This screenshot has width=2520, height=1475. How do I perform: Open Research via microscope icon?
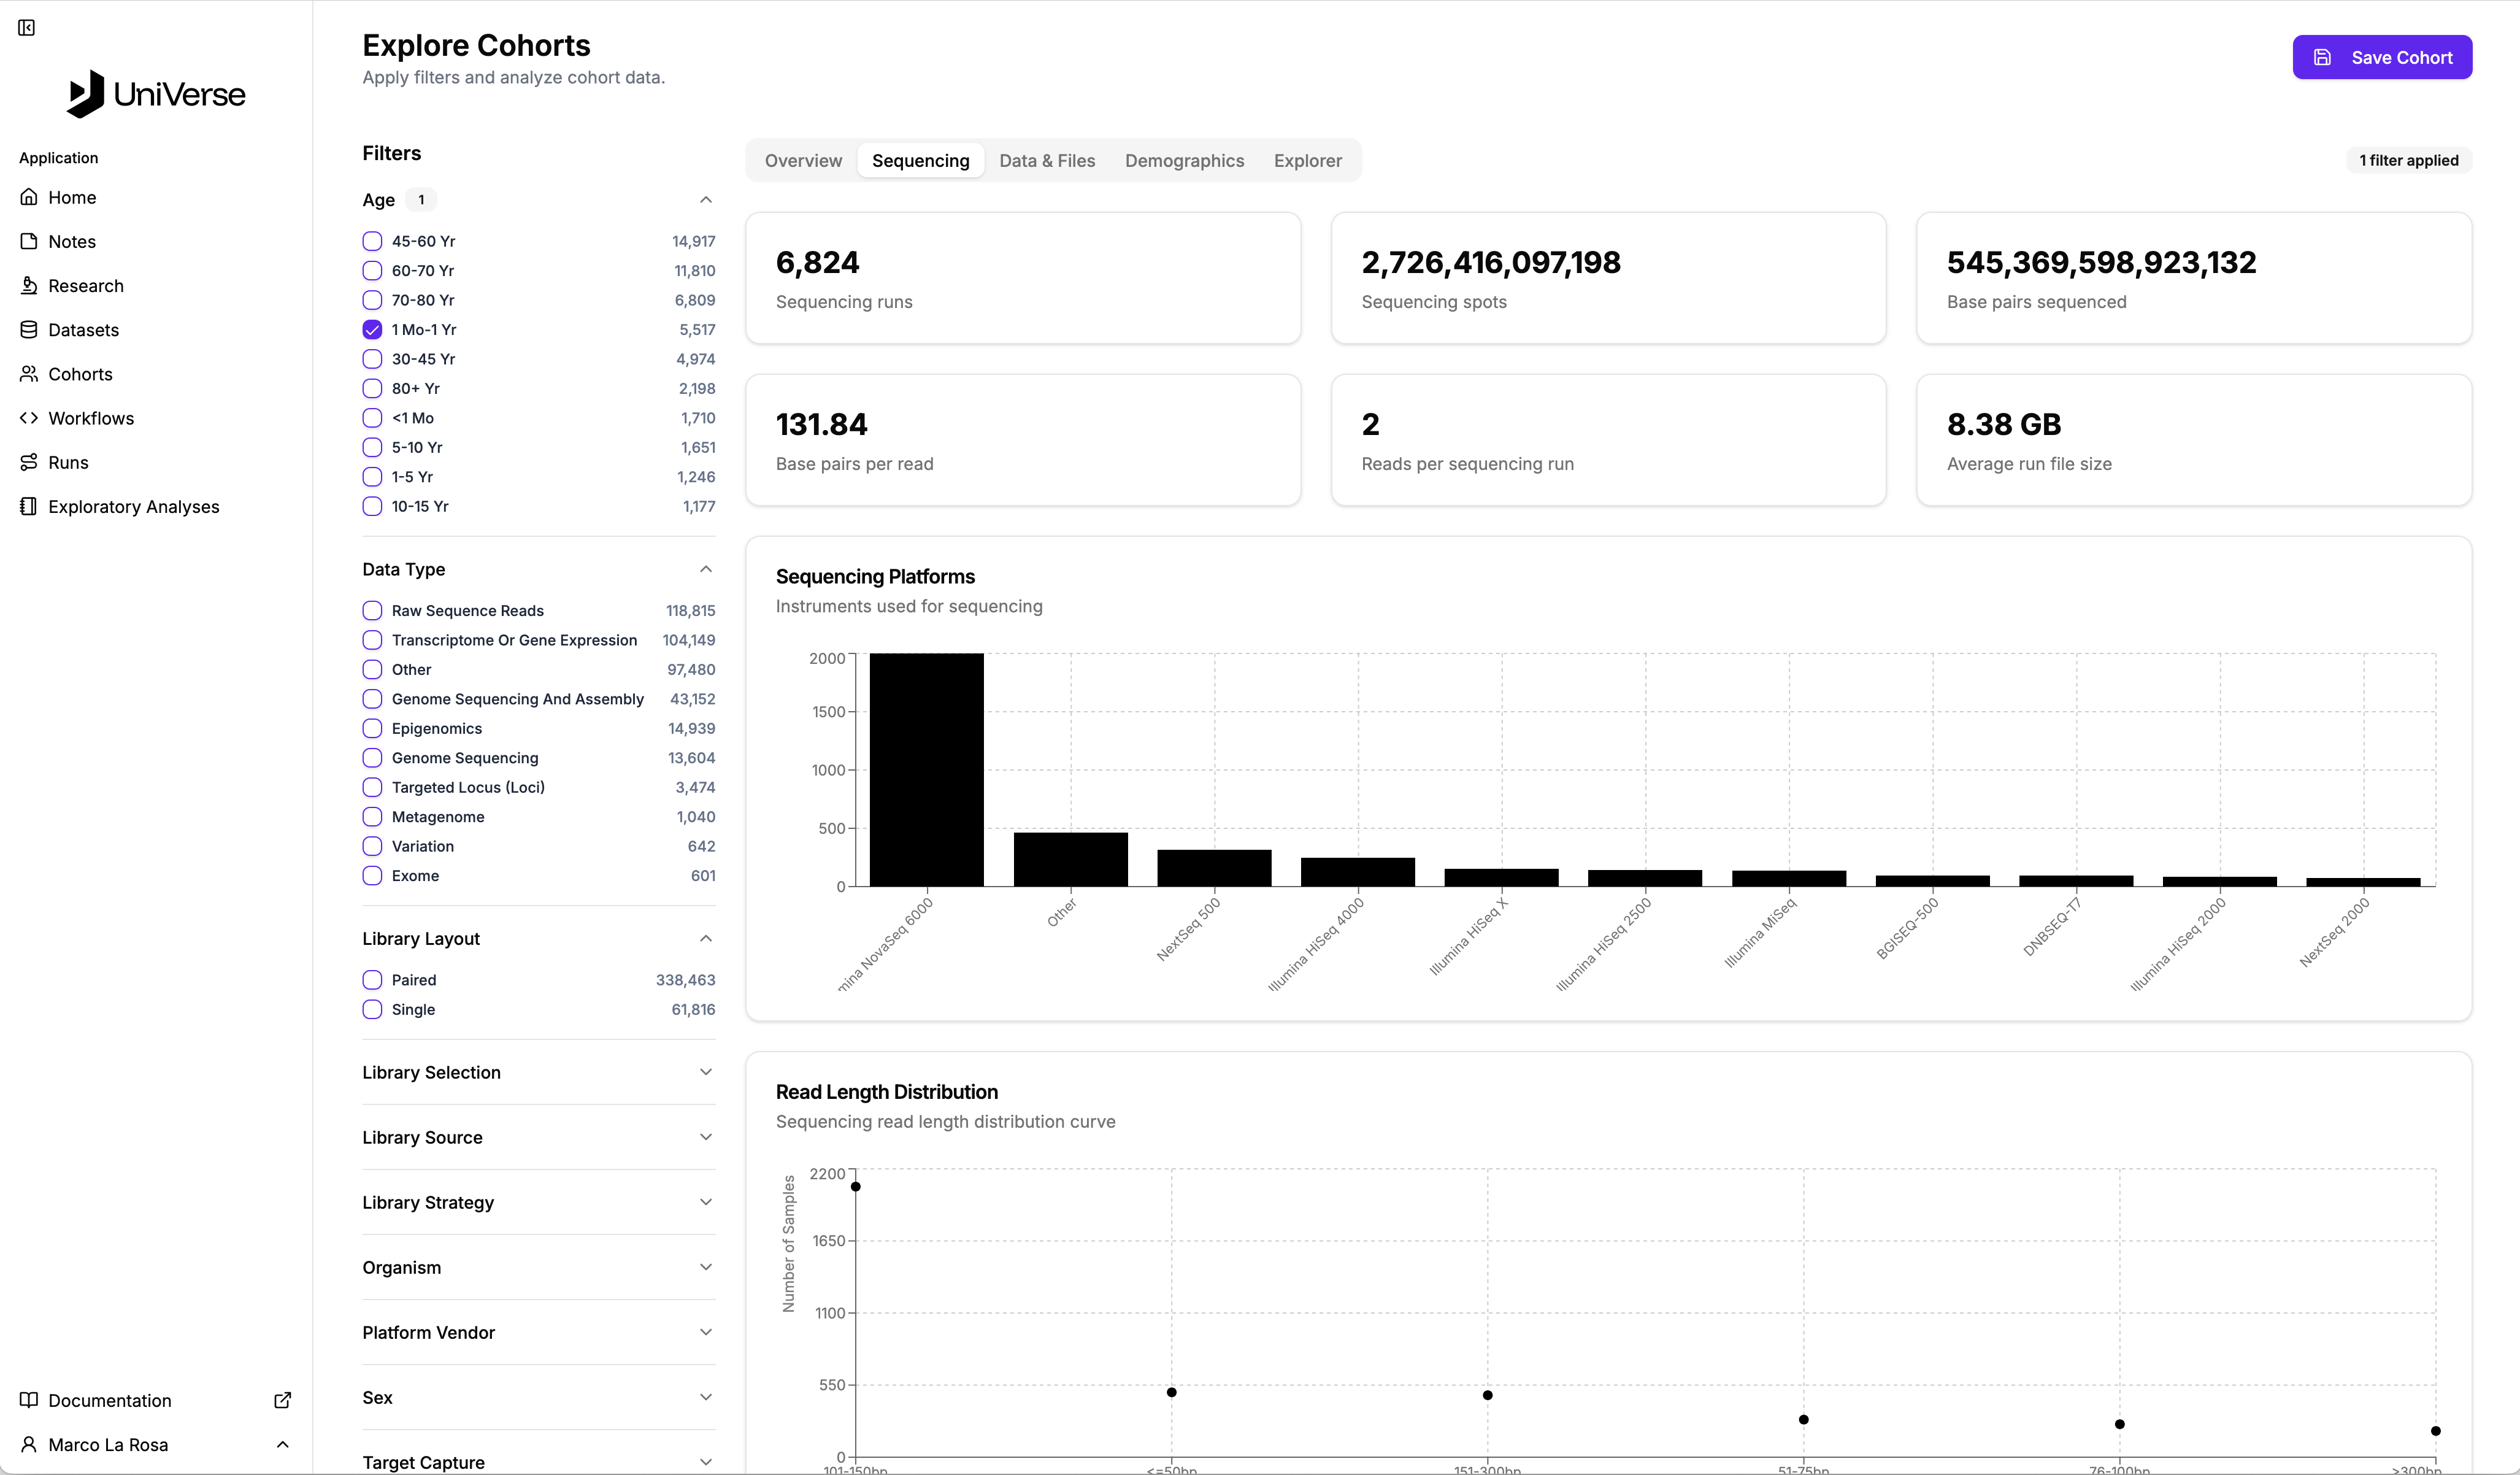29,286
